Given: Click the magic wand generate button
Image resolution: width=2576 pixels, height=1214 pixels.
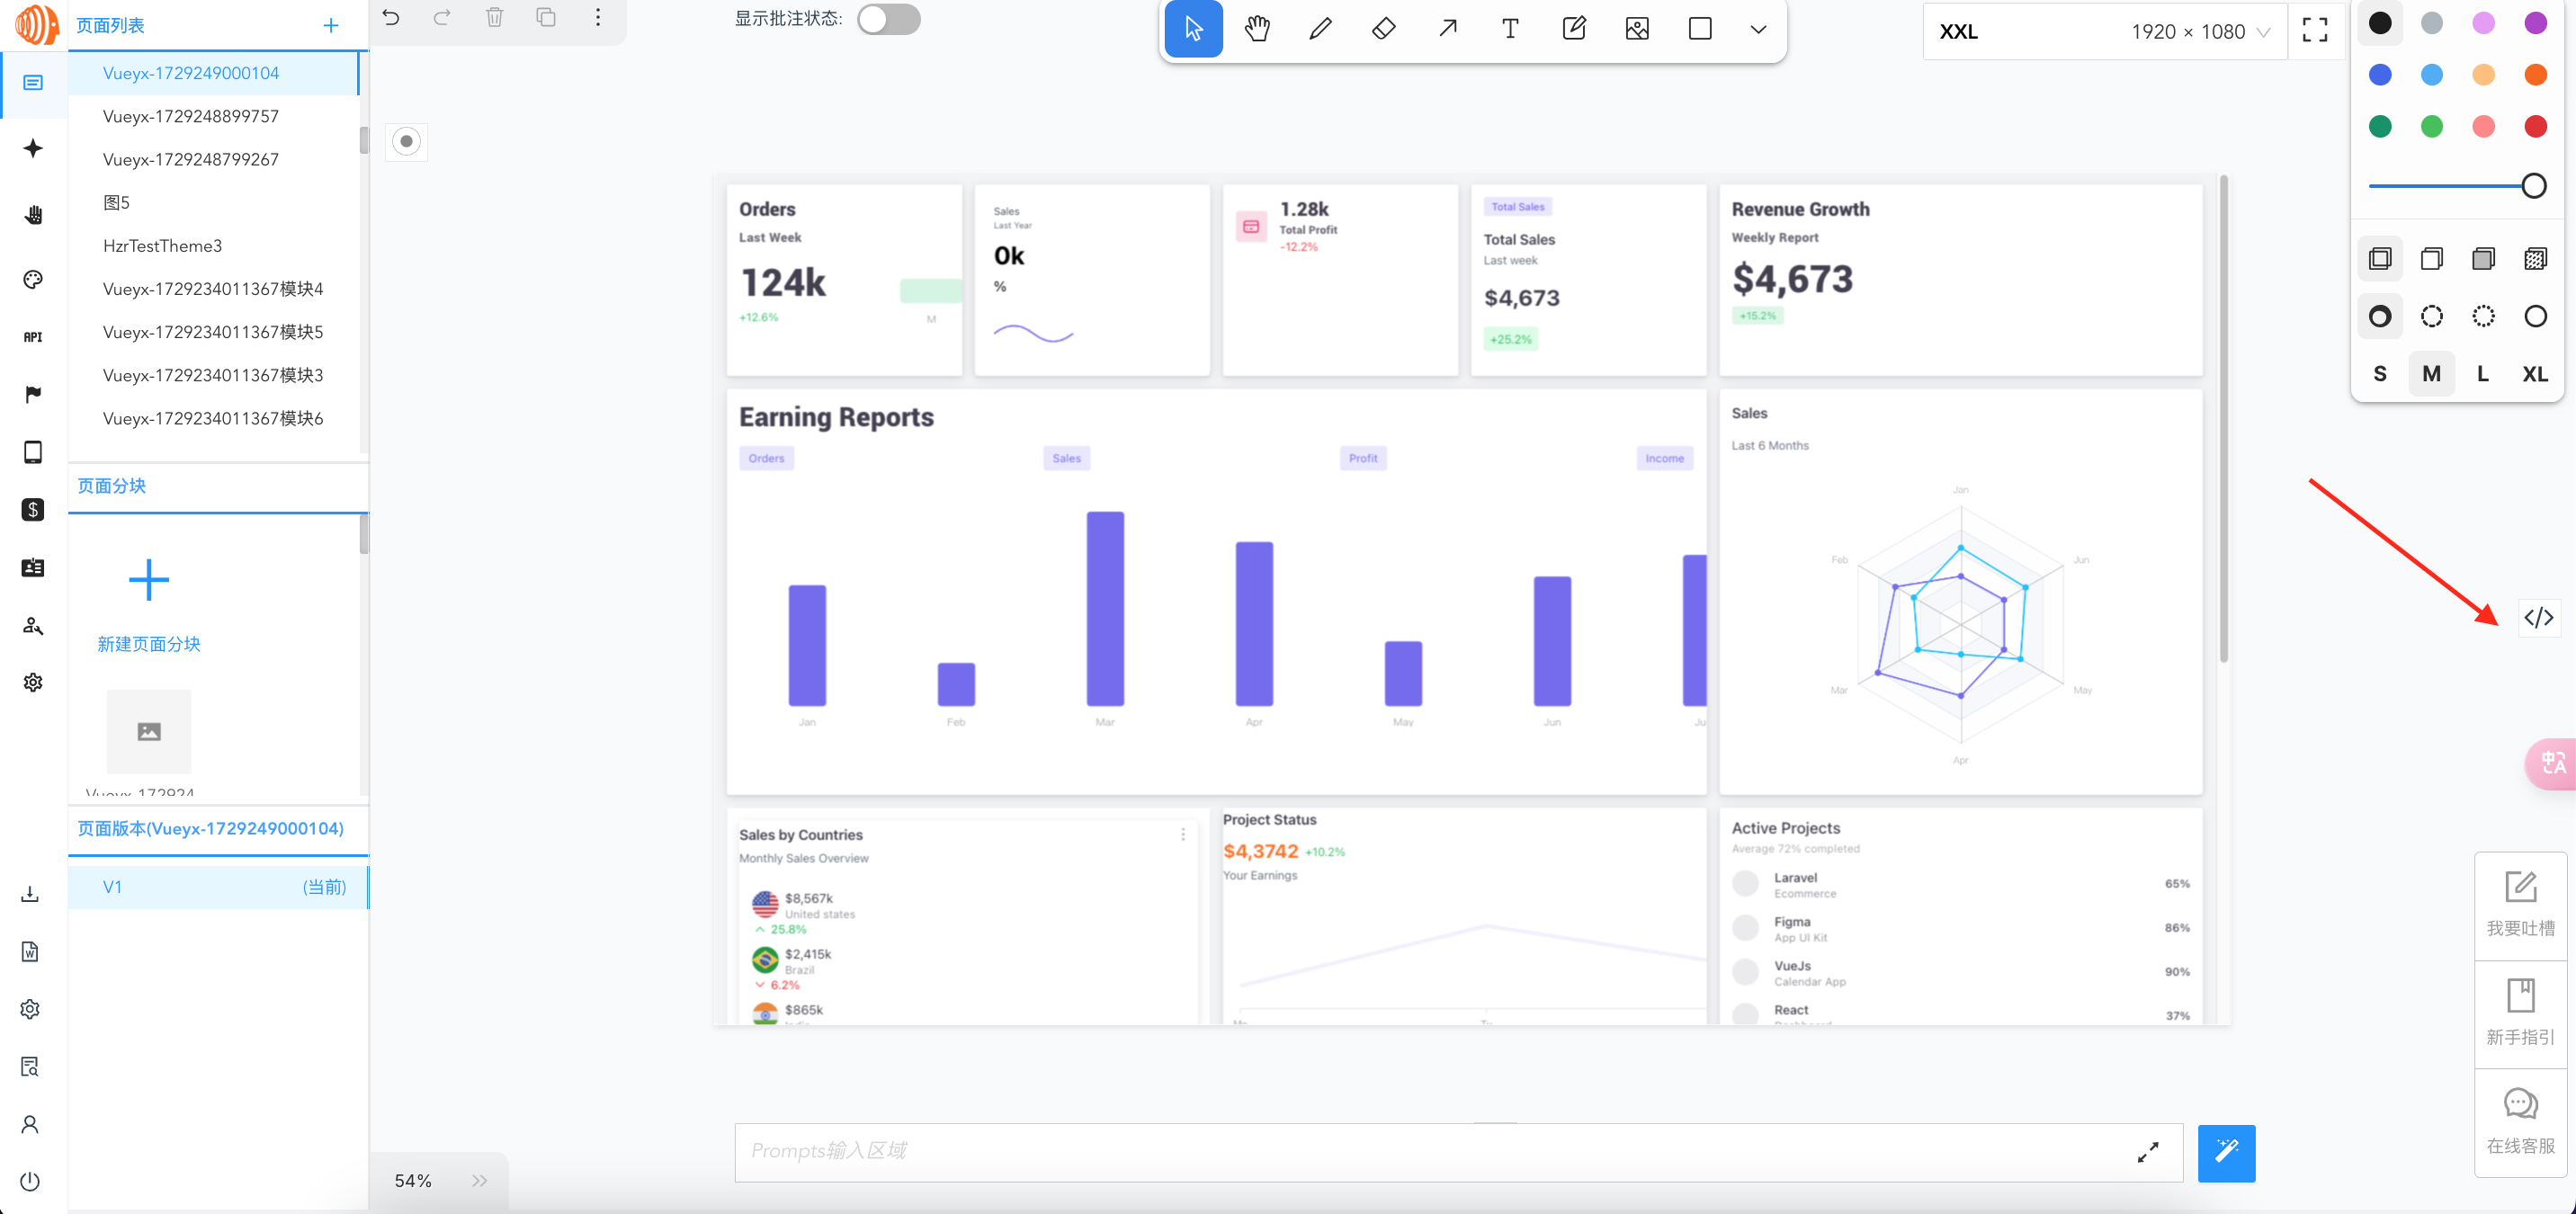Looking at the screenshot, I should (x=2226, y=1152).
